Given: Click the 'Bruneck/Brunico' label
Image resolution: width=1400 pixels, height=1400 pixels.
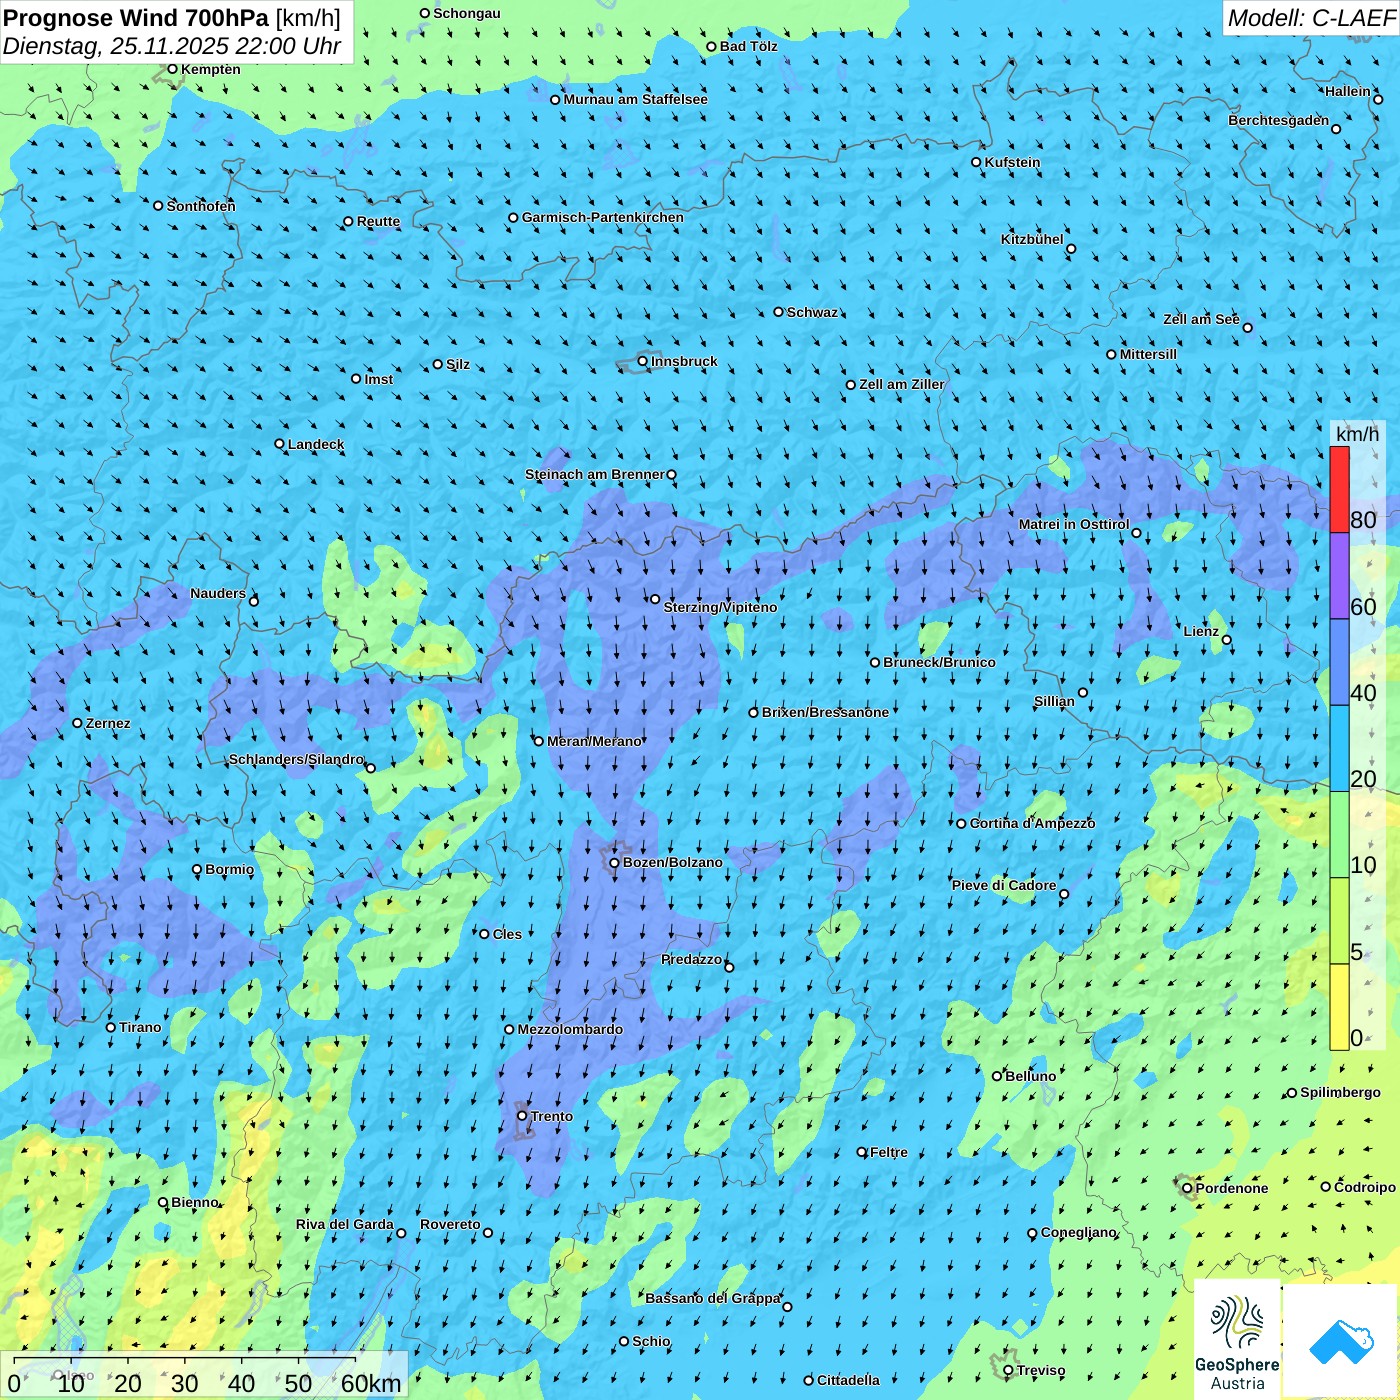Looking at the screenshot, I should (x=940, y=662).
